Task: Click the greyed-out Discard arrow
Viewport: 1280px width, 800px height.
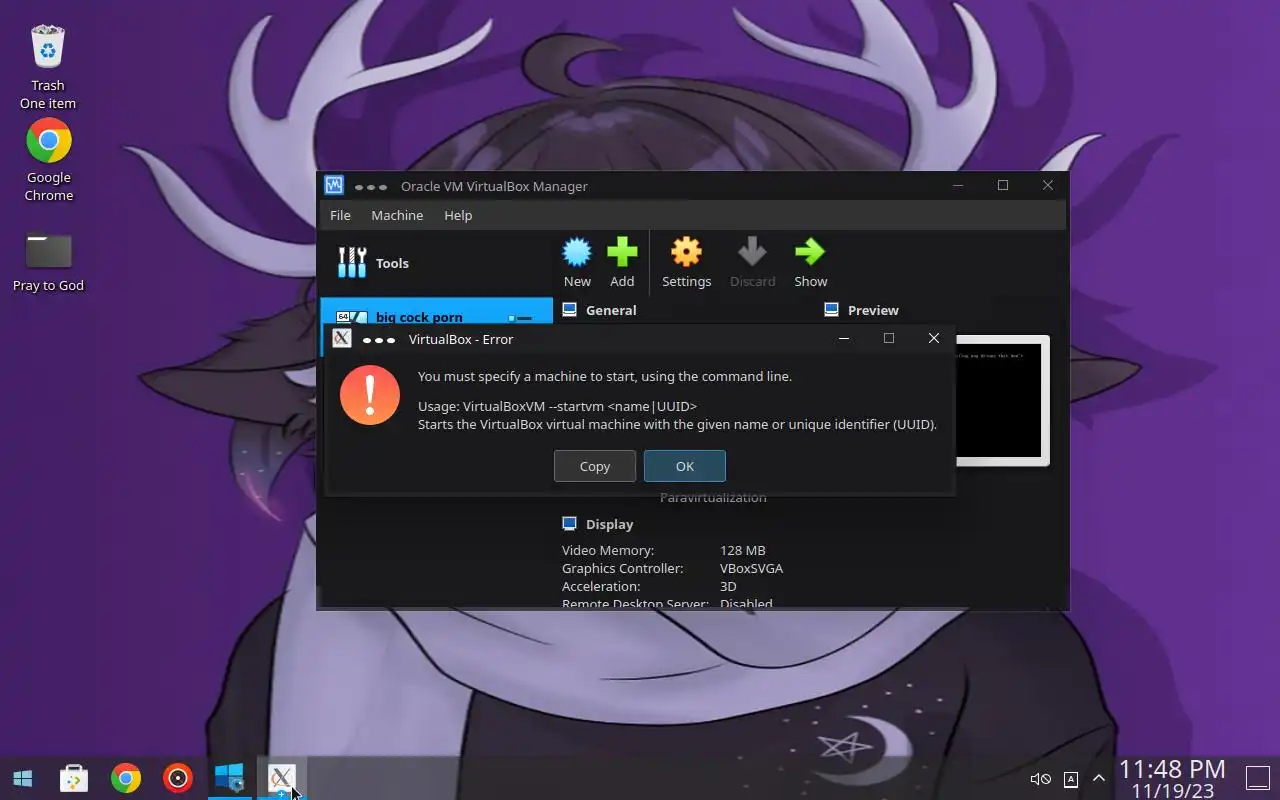Action: tap(752, 252)
